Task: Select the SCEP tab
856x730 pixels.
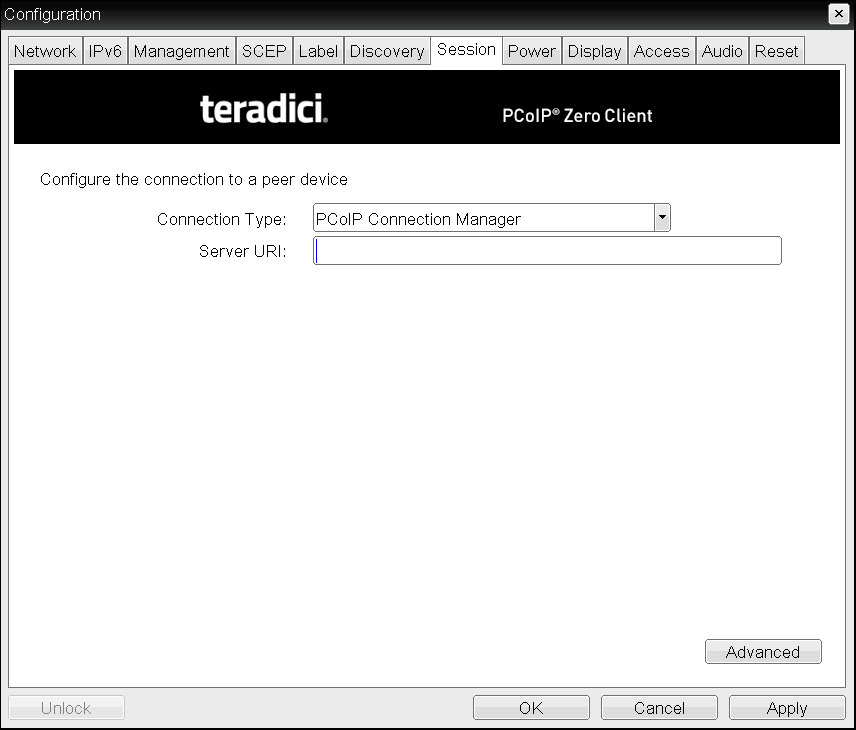Action: (264, 51)
